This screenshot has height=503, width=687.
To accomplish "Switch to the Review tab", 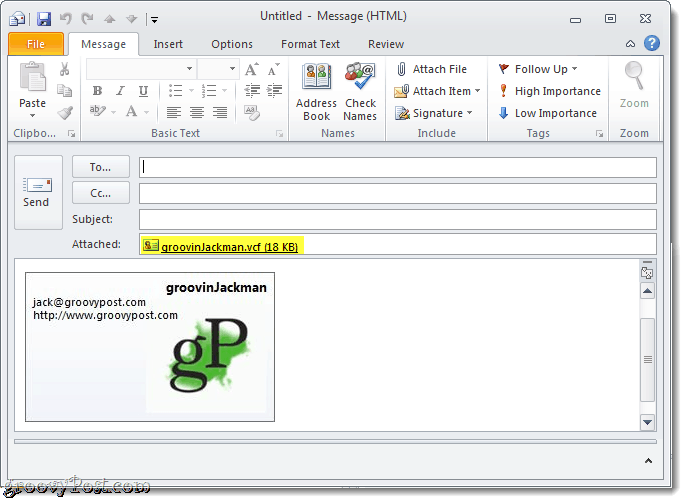I will tap(386, 44).
